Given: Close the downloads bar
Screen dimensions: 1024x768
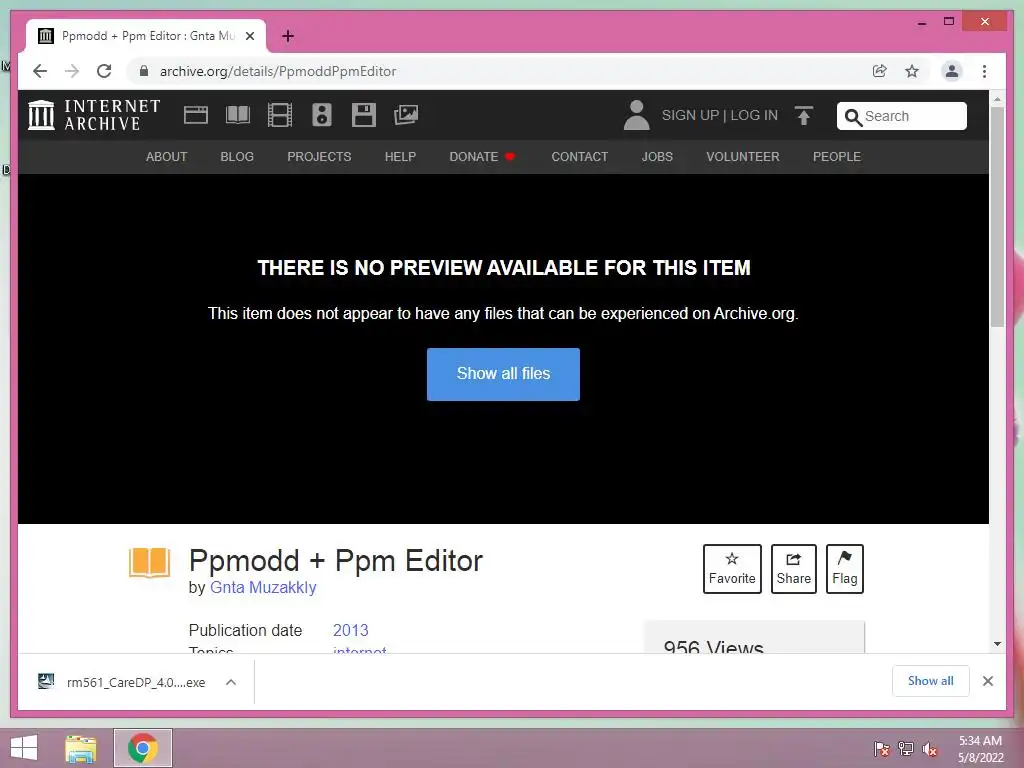Looking at the screenshot, I should click(x=987, y=681).
